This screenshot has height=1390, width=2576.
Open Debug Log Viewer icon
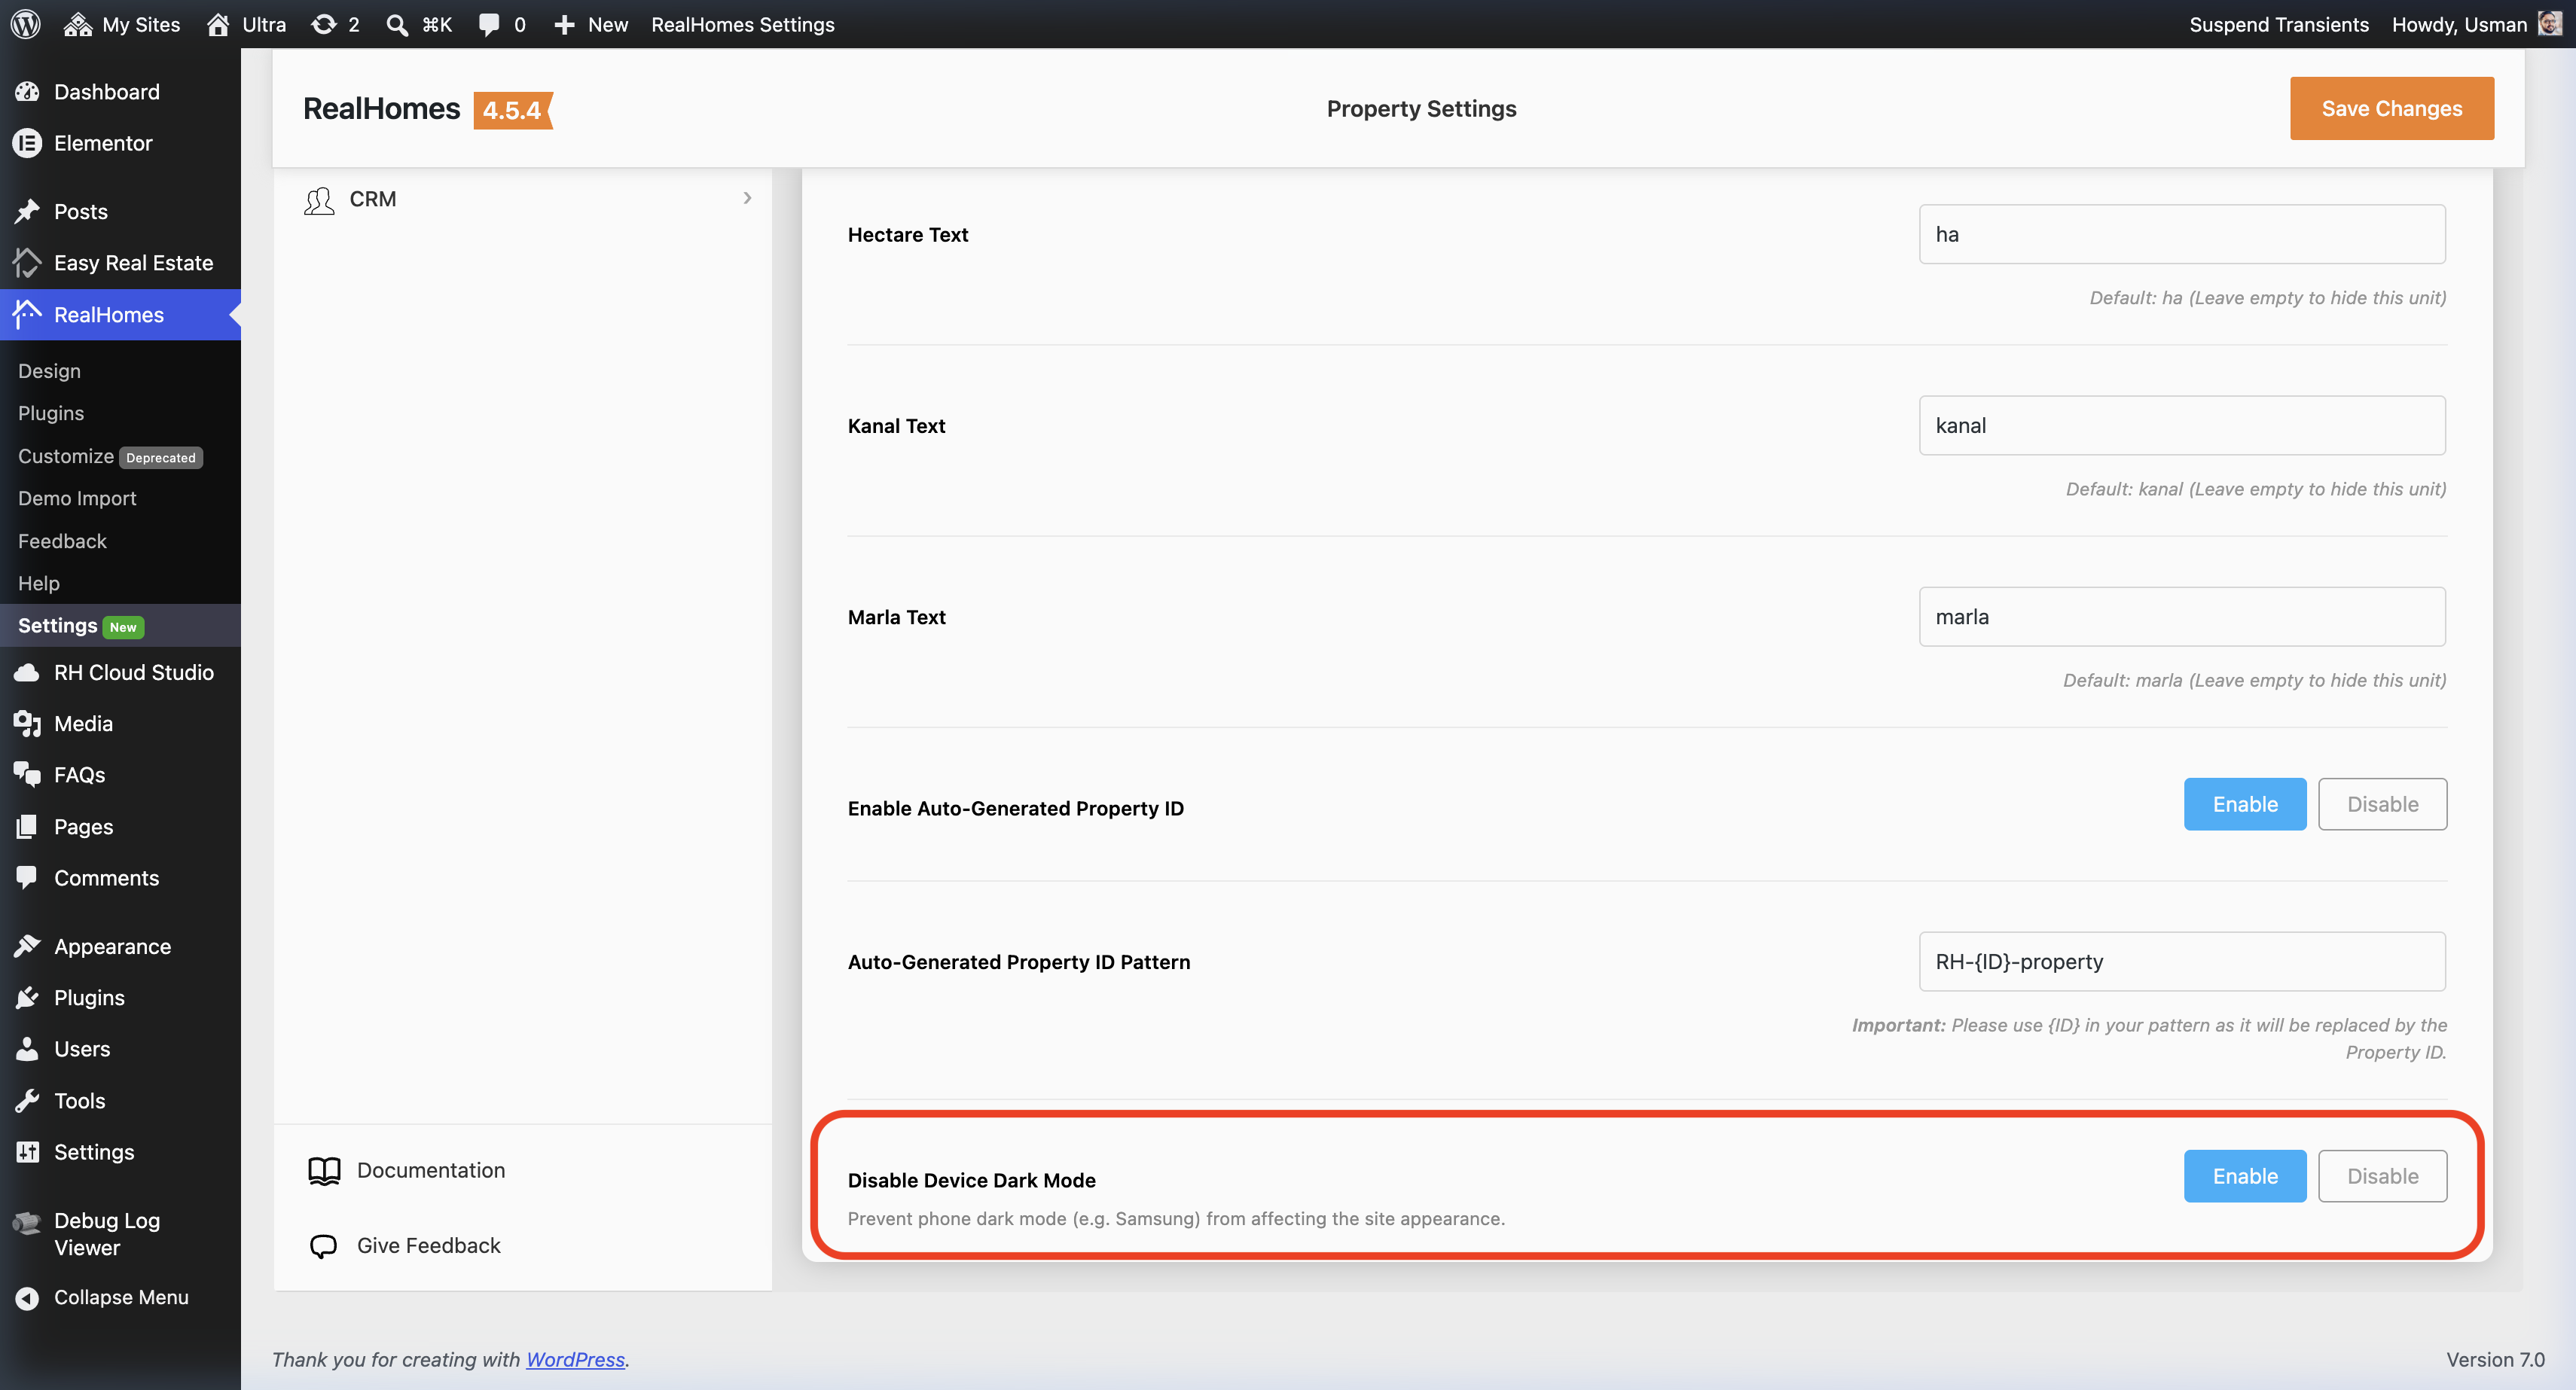tap(27, 1221)
